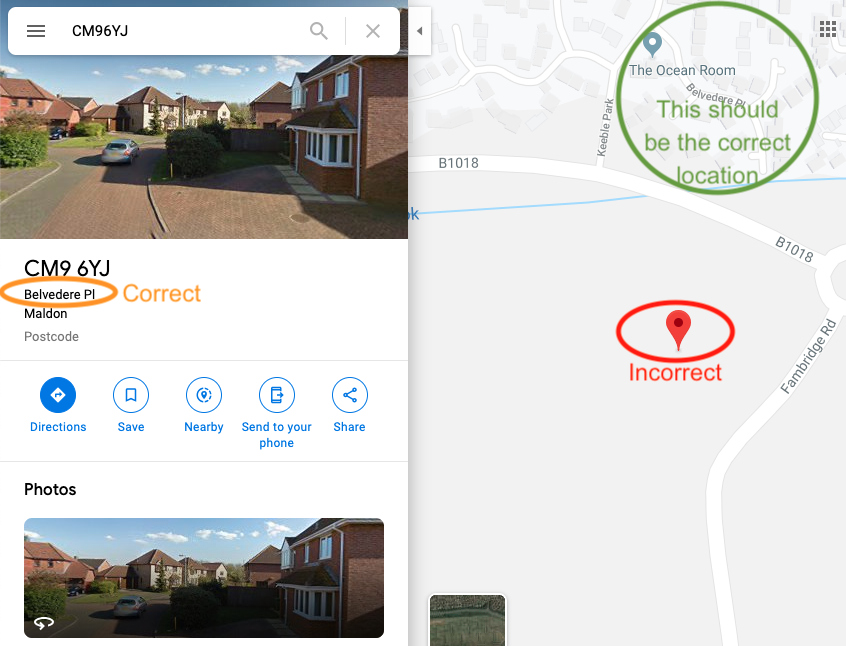Click the Directions icon button
The width and height of the screenshot is (846, 646).
point(58,395)
